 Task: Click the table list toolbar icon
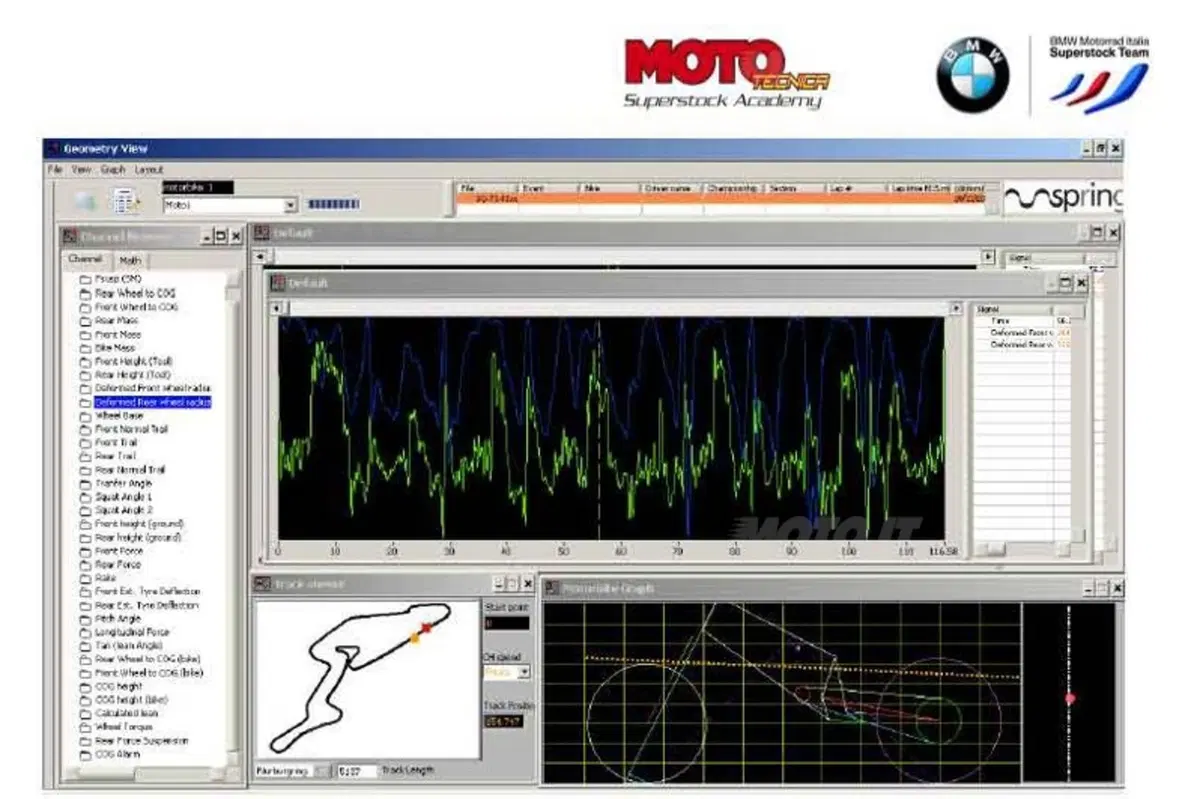tap(127, 201)
